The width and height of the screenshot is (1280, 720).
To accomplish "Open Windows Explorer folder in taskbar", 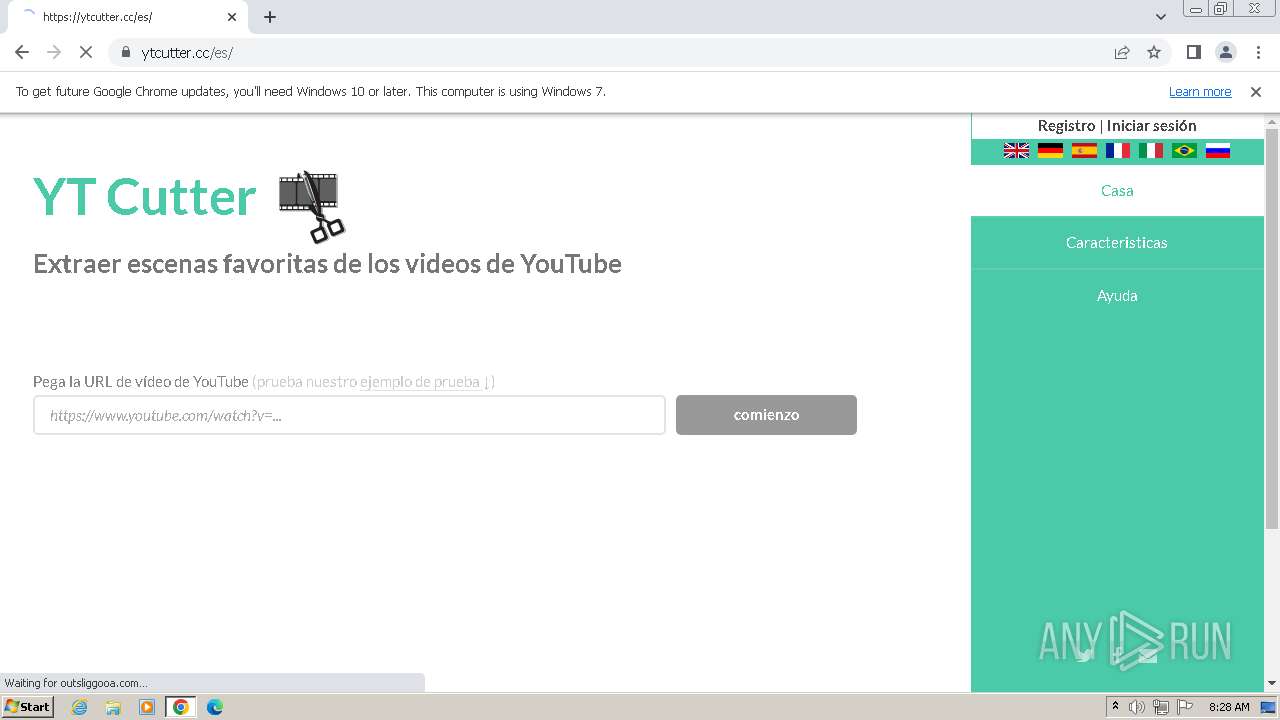I will click(x=113, y=707).
